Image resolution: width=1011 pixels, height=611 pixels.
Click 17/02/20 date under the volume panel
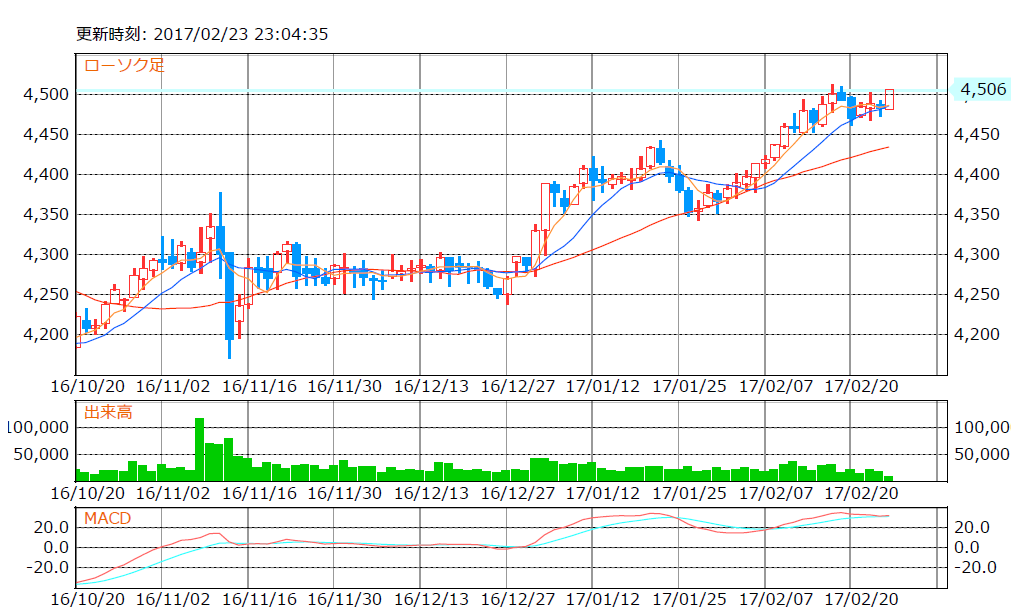pyautogui.click(x=861, y=493)
